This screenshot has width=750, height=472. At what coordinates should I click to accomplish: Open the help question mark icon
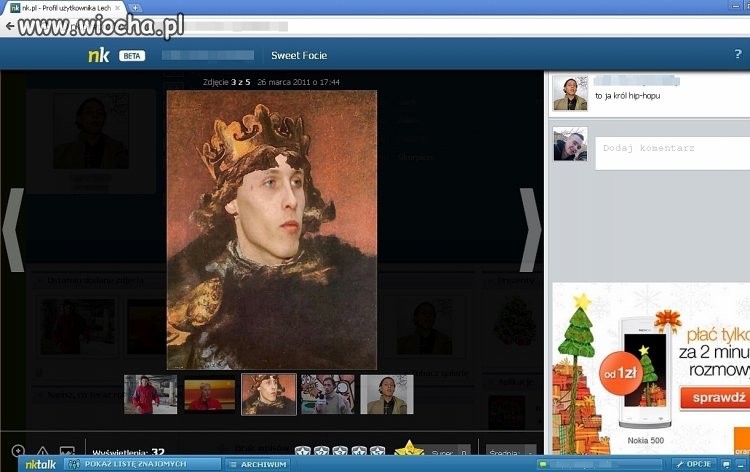(738, 54)
